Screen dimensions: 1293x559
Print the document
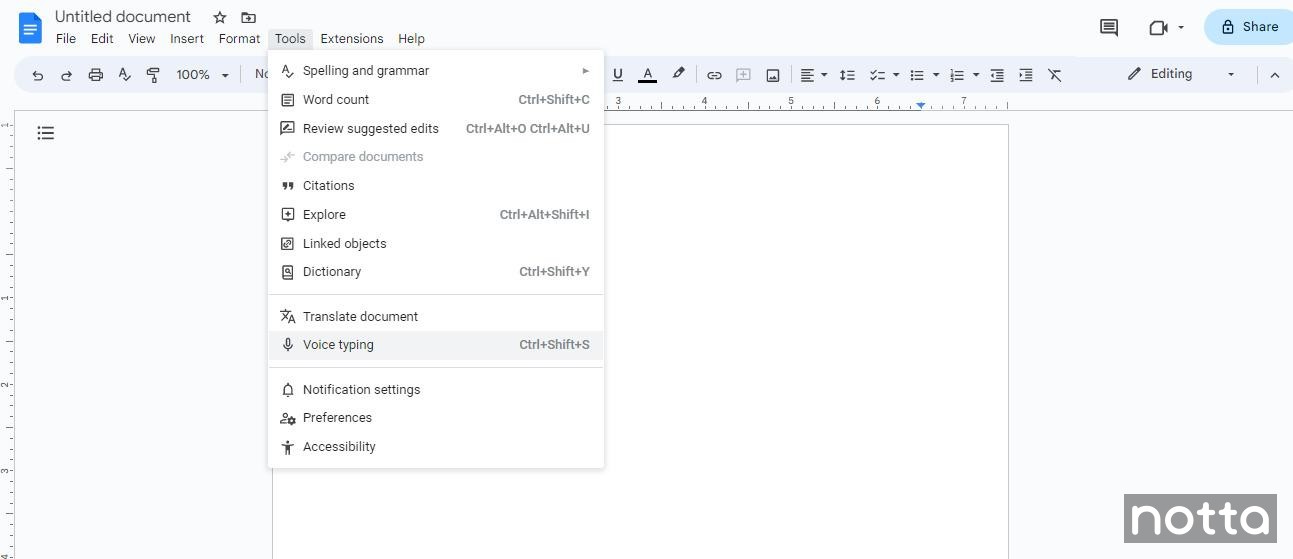pos(95,75)
